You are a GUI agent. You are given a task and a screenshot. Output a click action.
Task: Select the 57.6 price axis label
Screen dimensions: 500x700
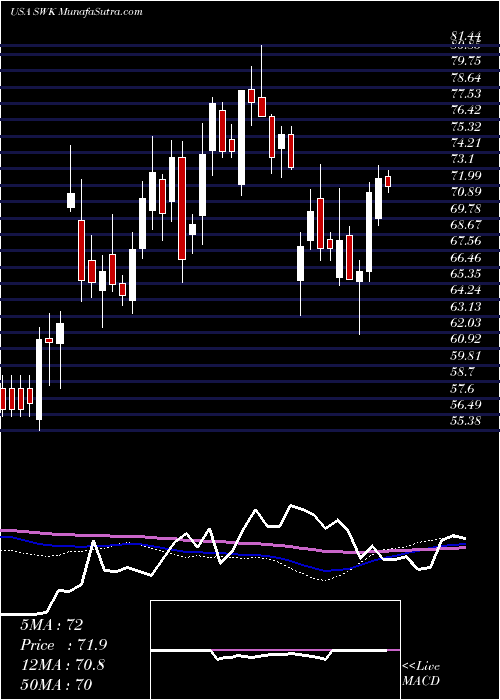coord(462,388)
